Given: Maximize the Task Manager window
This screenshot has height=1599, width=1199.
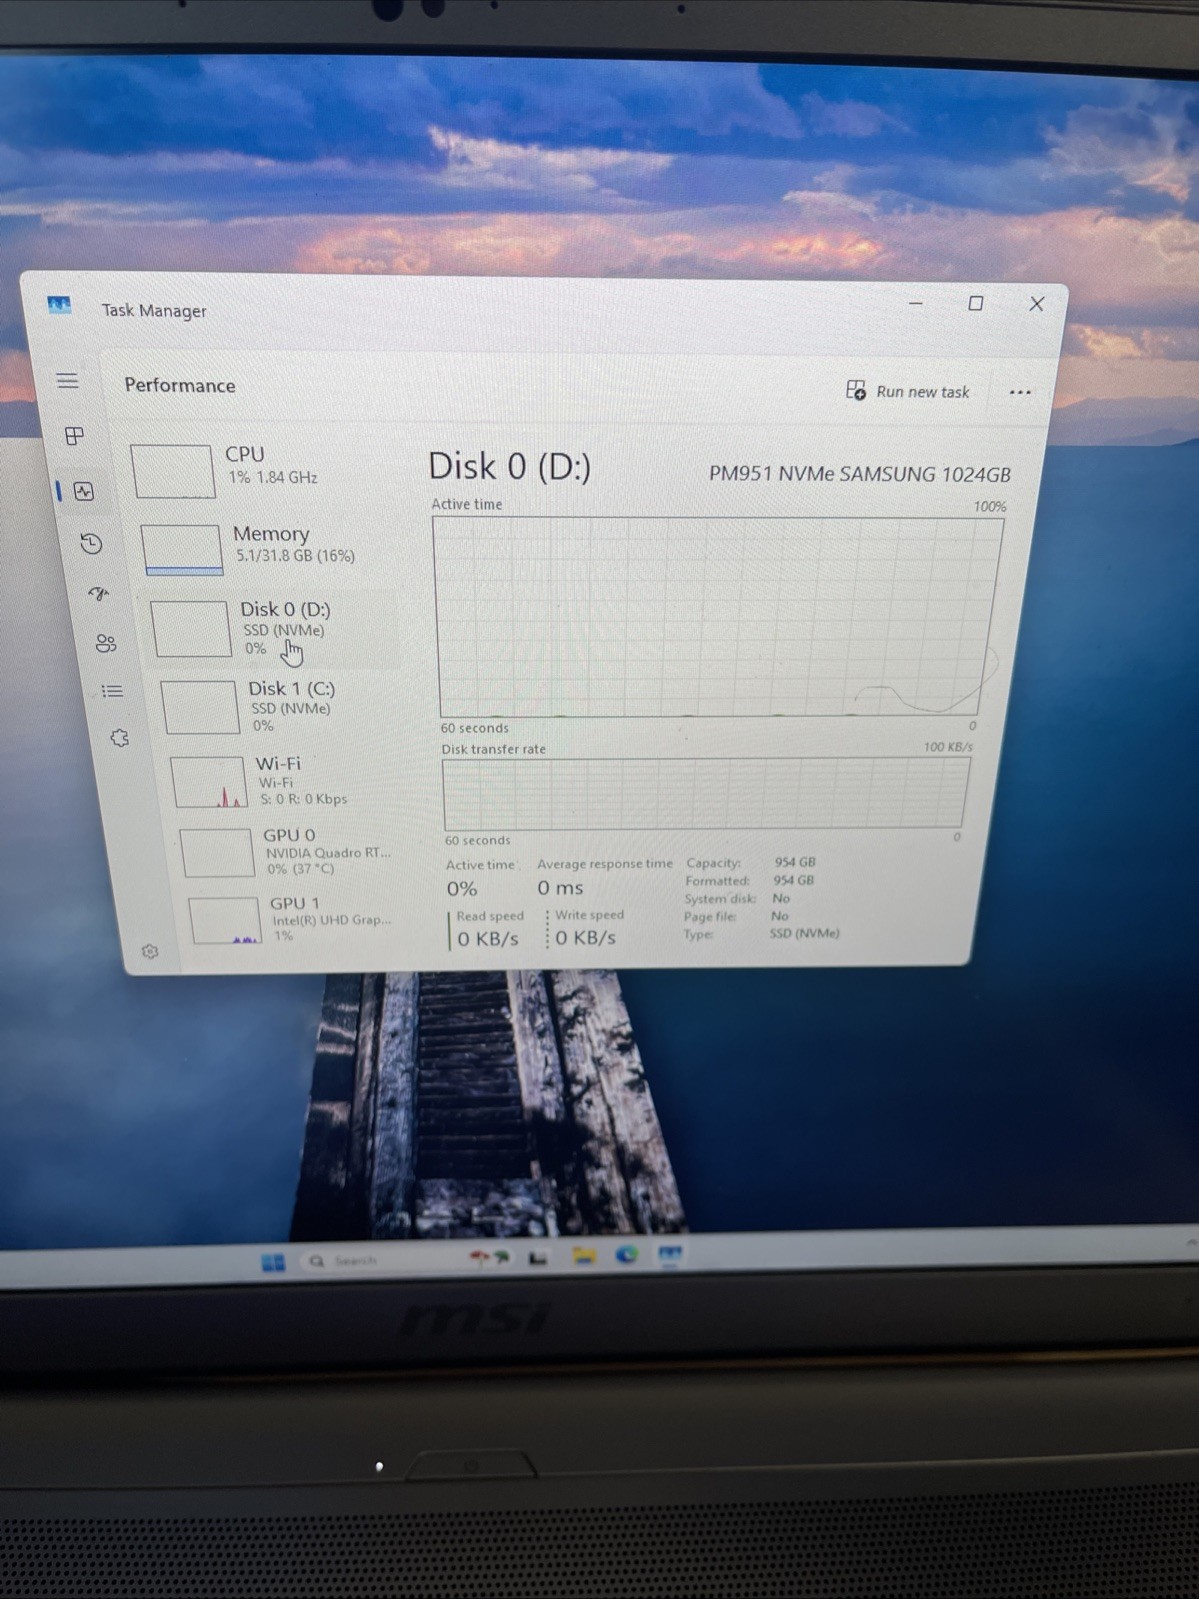Looking at the screenshot, I should (x=976, y=303).
